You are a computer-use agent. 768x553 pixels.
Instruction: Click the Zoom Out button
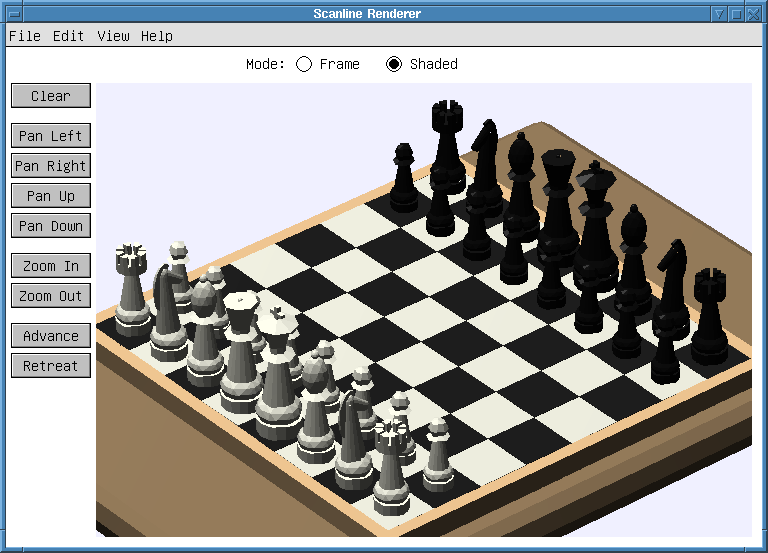coord(51,296)
